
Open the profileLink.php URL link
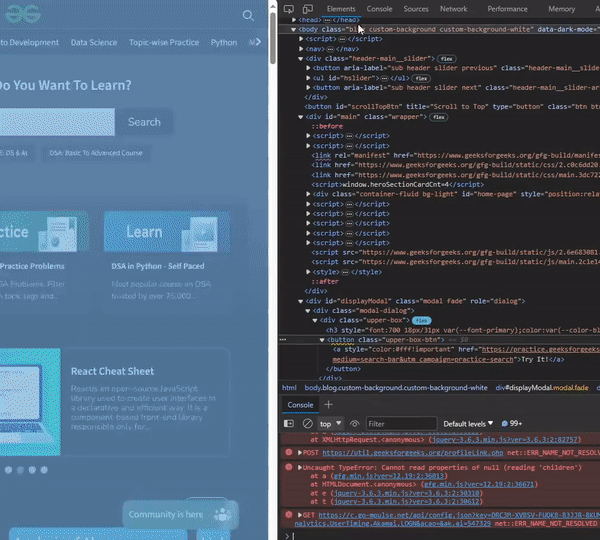[412, 453]
